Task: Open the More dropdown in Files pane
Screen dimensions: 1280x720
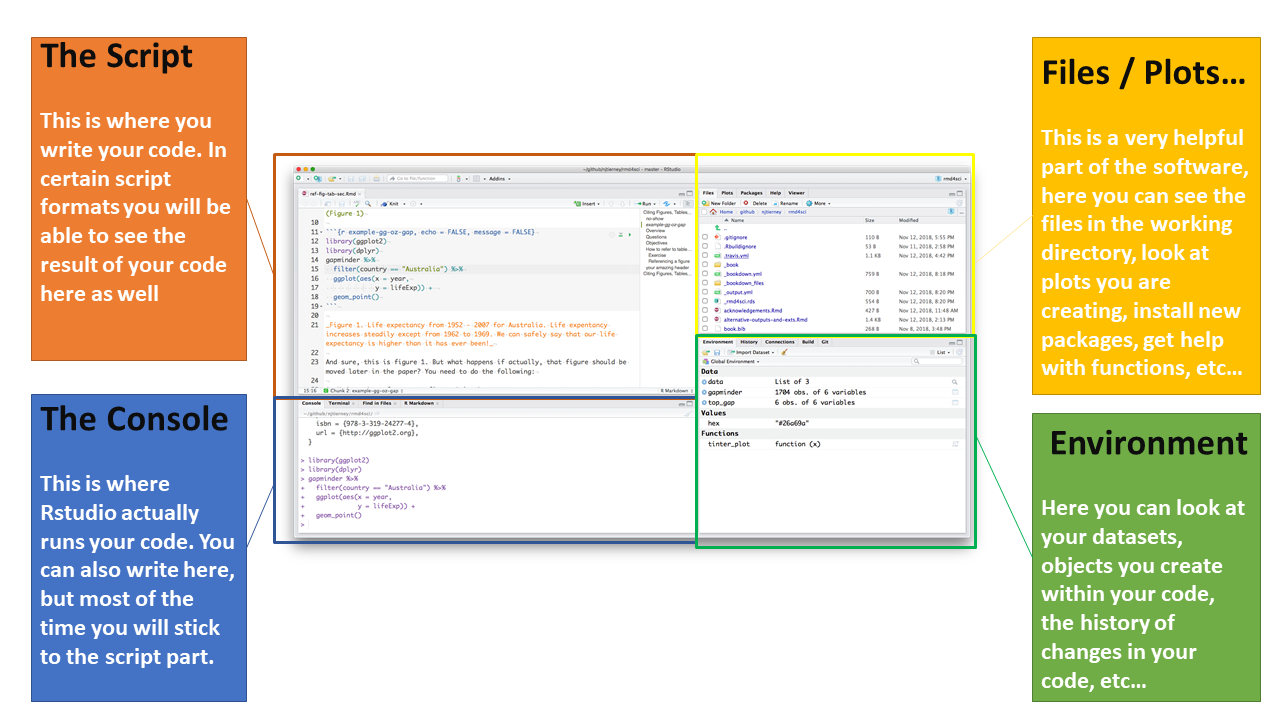Action: click(x=818, y=203)
